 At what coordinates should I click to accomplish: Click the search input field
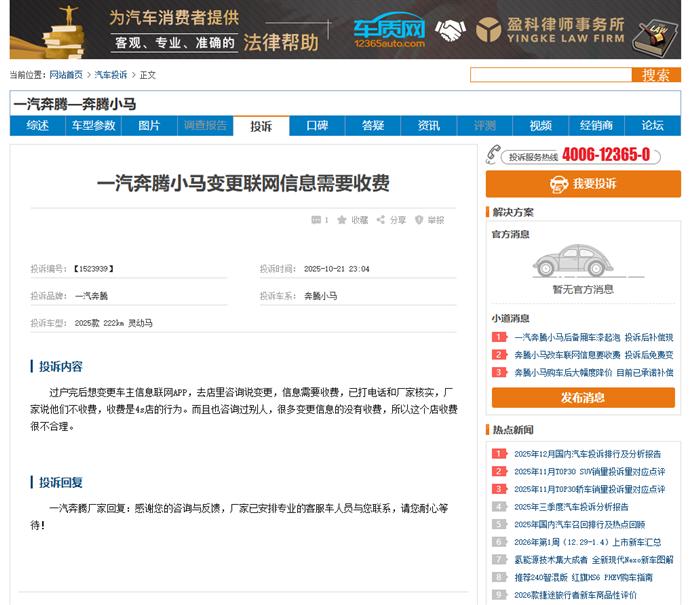tap(550, 75)
